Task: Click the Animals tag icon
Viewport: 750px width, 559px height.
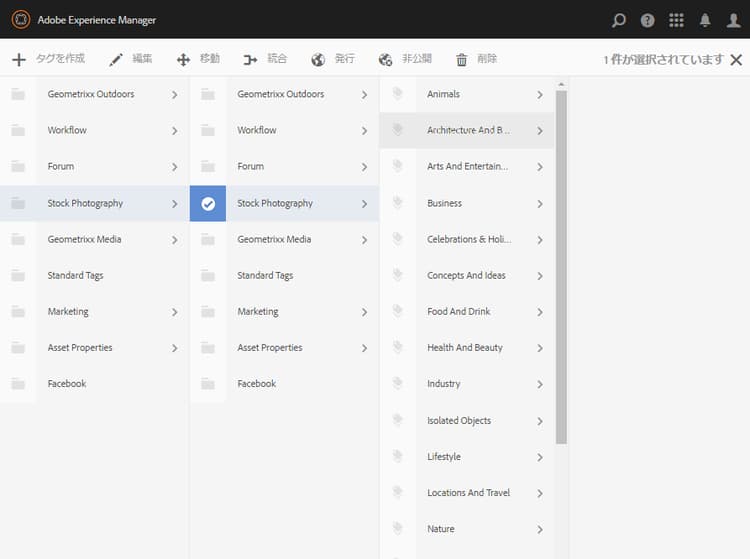Action: (x=397, y=93)
